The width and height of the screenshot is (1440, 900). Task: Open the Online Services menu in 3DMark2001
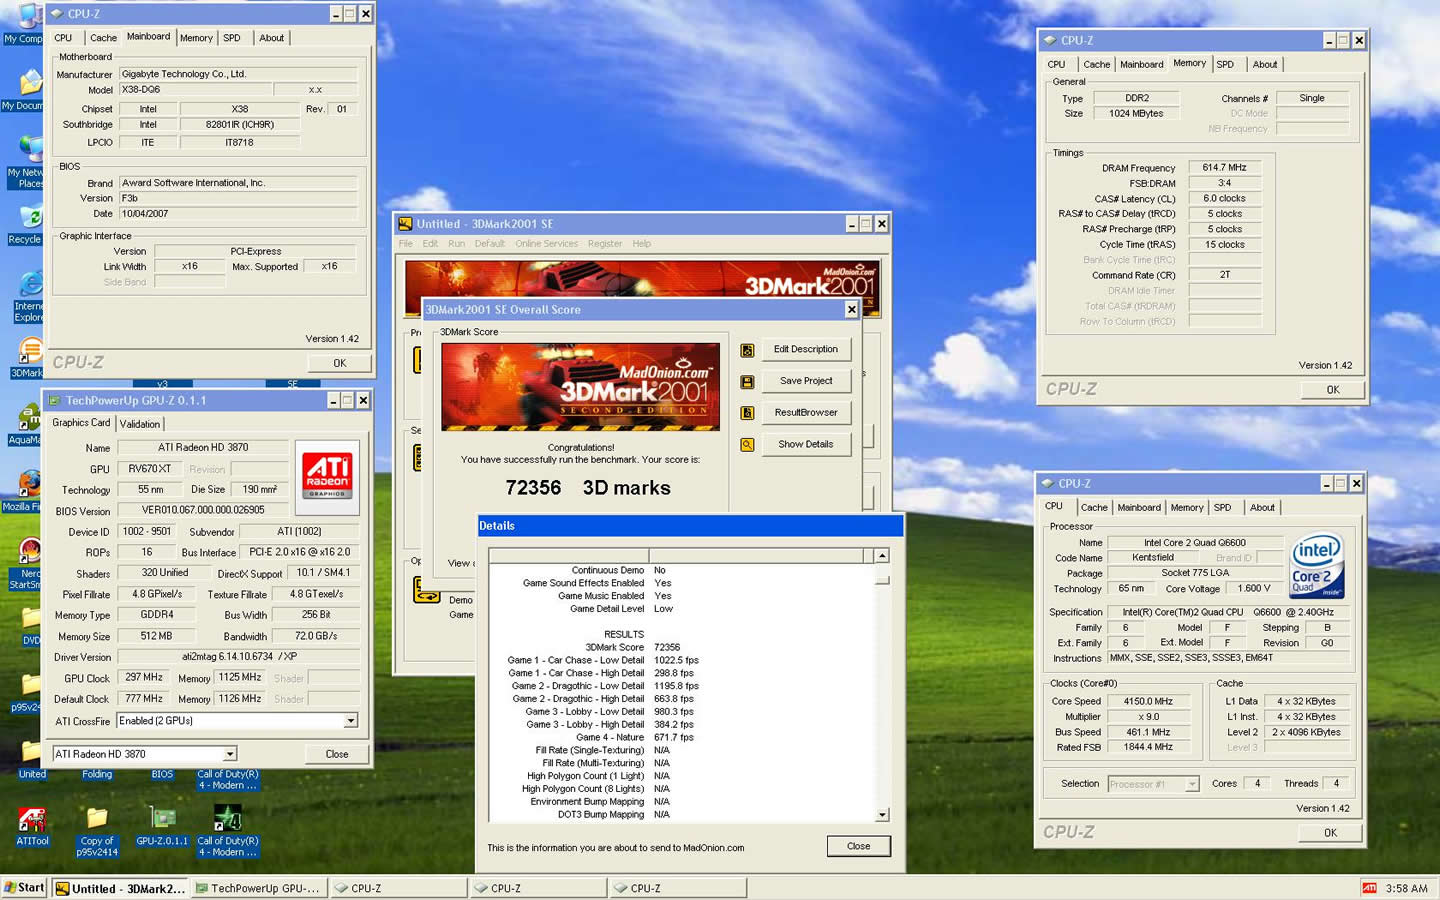click(546, 244)
